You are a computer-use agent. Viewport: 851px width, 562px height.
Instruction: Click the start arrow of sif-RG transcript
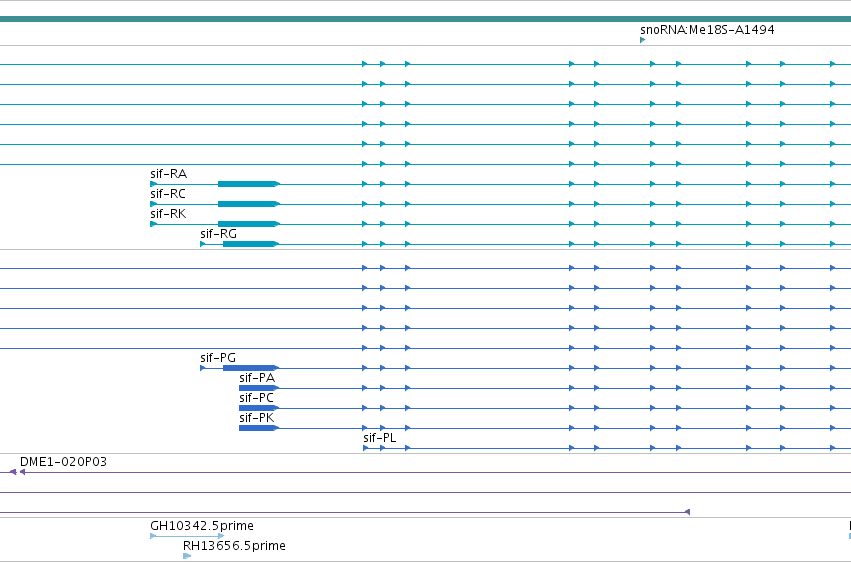click(x=203, y=244)
